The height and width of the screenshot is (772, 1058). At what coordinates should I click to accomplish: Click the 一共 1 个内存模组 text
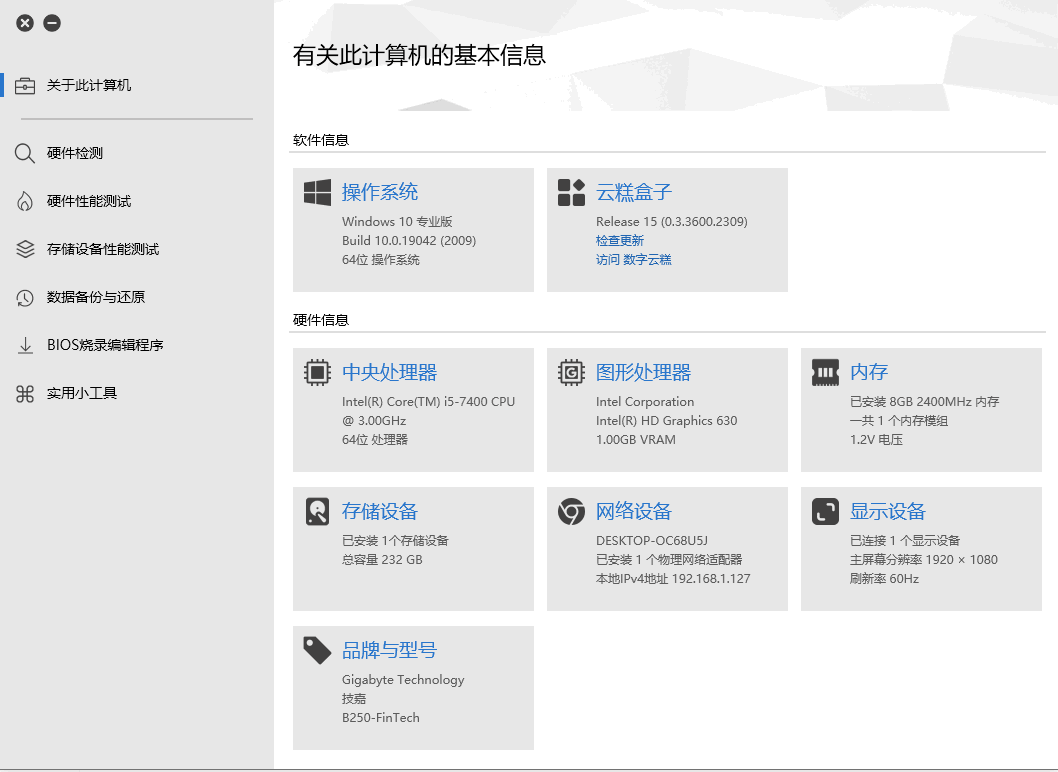(x=899, y=420)
